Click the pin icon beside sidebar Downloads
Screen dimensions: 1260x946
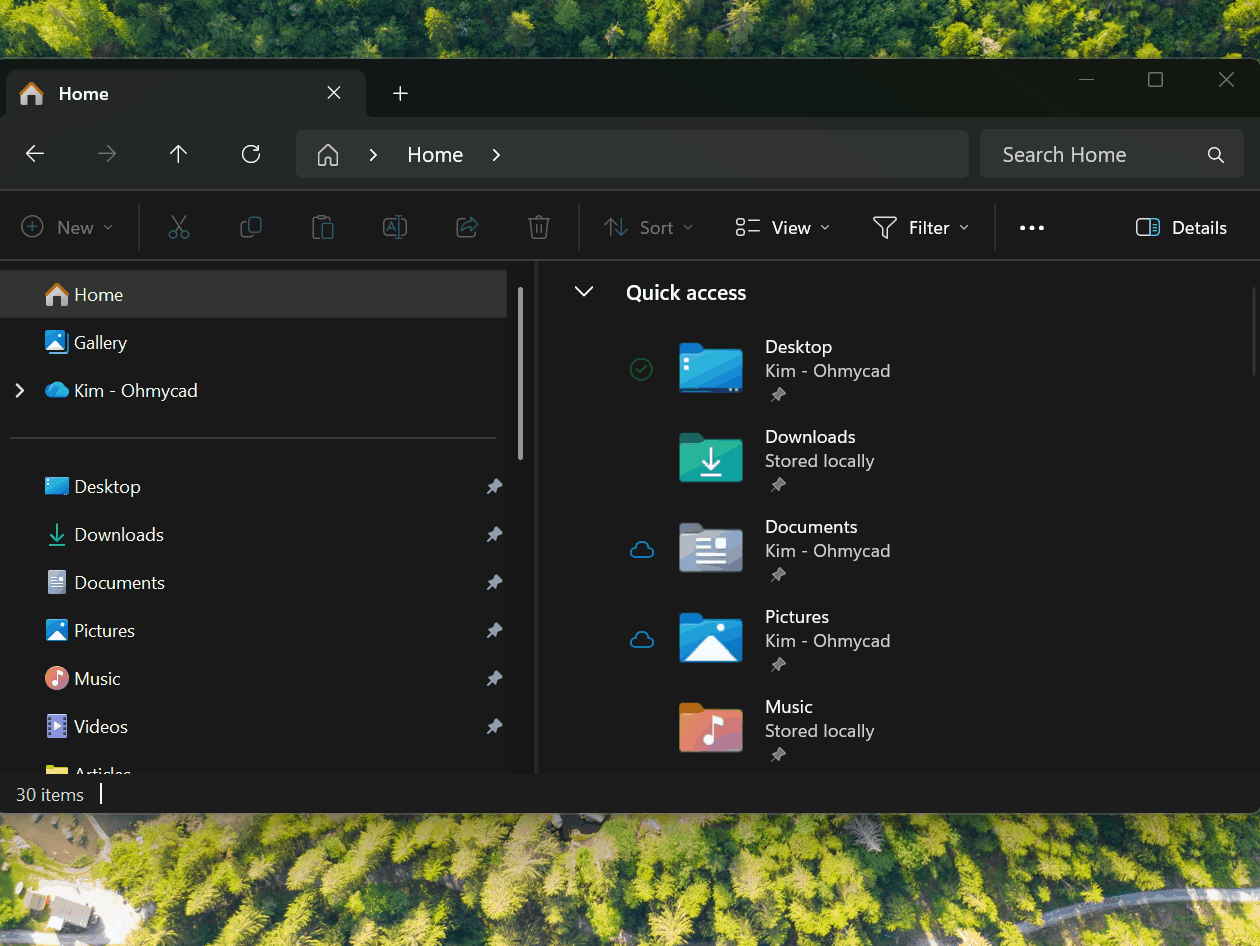494,535
